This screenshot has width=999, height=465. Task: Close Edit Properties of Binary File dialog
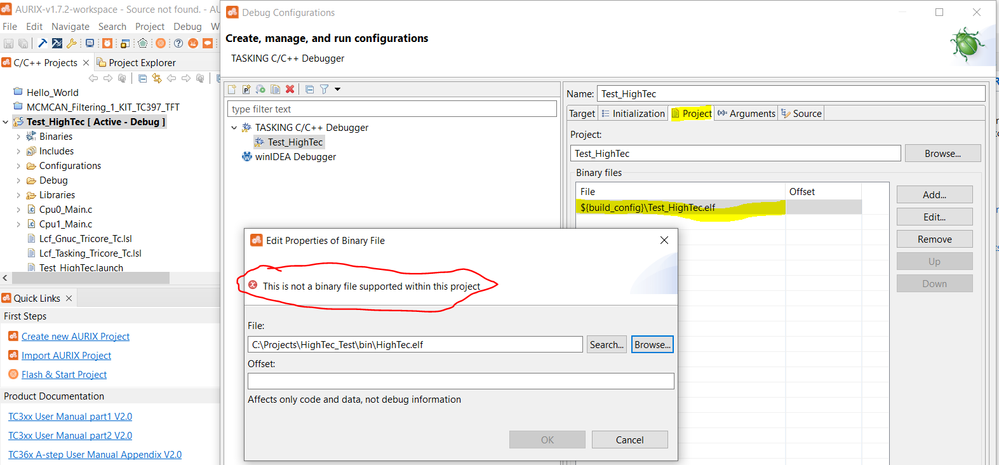coord(664,240)
